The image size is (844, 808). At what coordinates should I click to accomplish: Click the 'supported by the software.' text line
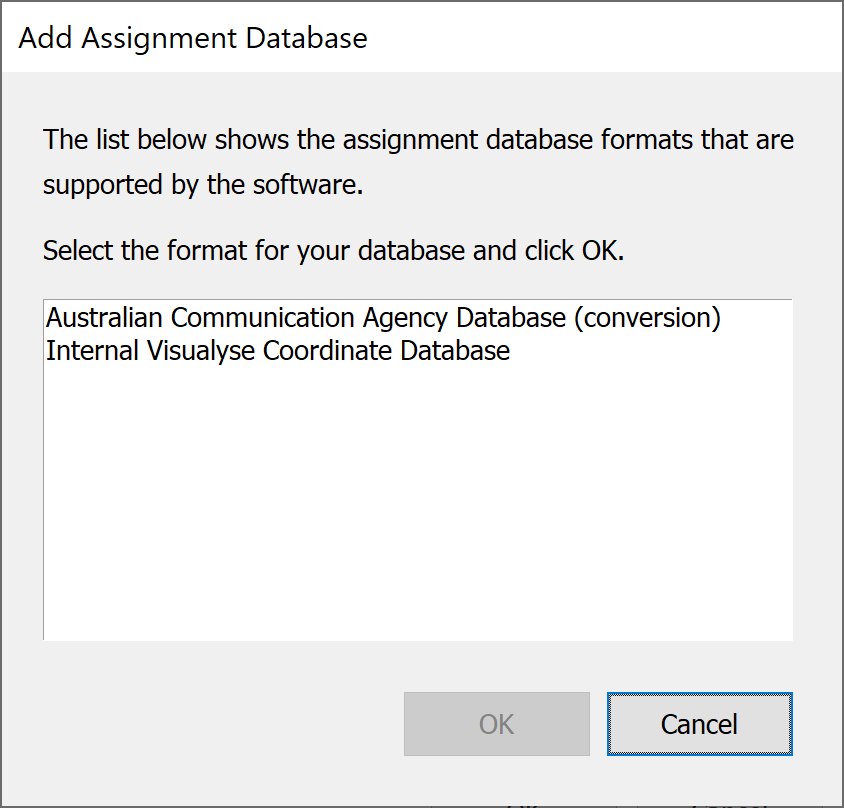pyautogui.click(x=203, y=185)
